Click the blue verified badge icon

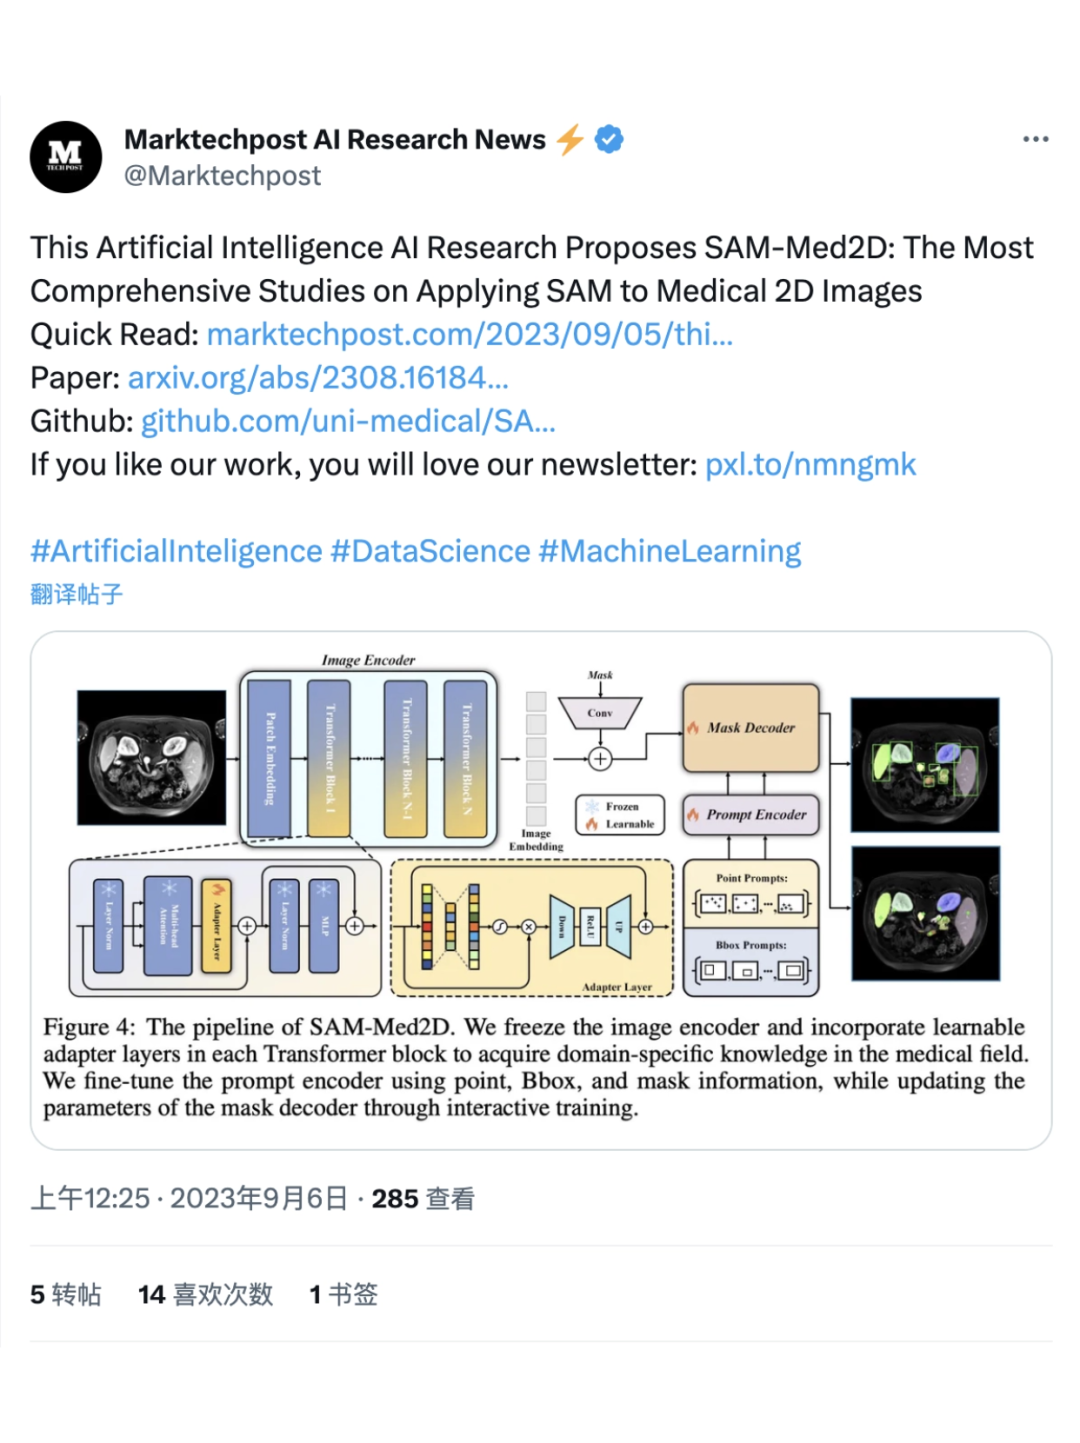pyautogui.click(x=609, y=139)
